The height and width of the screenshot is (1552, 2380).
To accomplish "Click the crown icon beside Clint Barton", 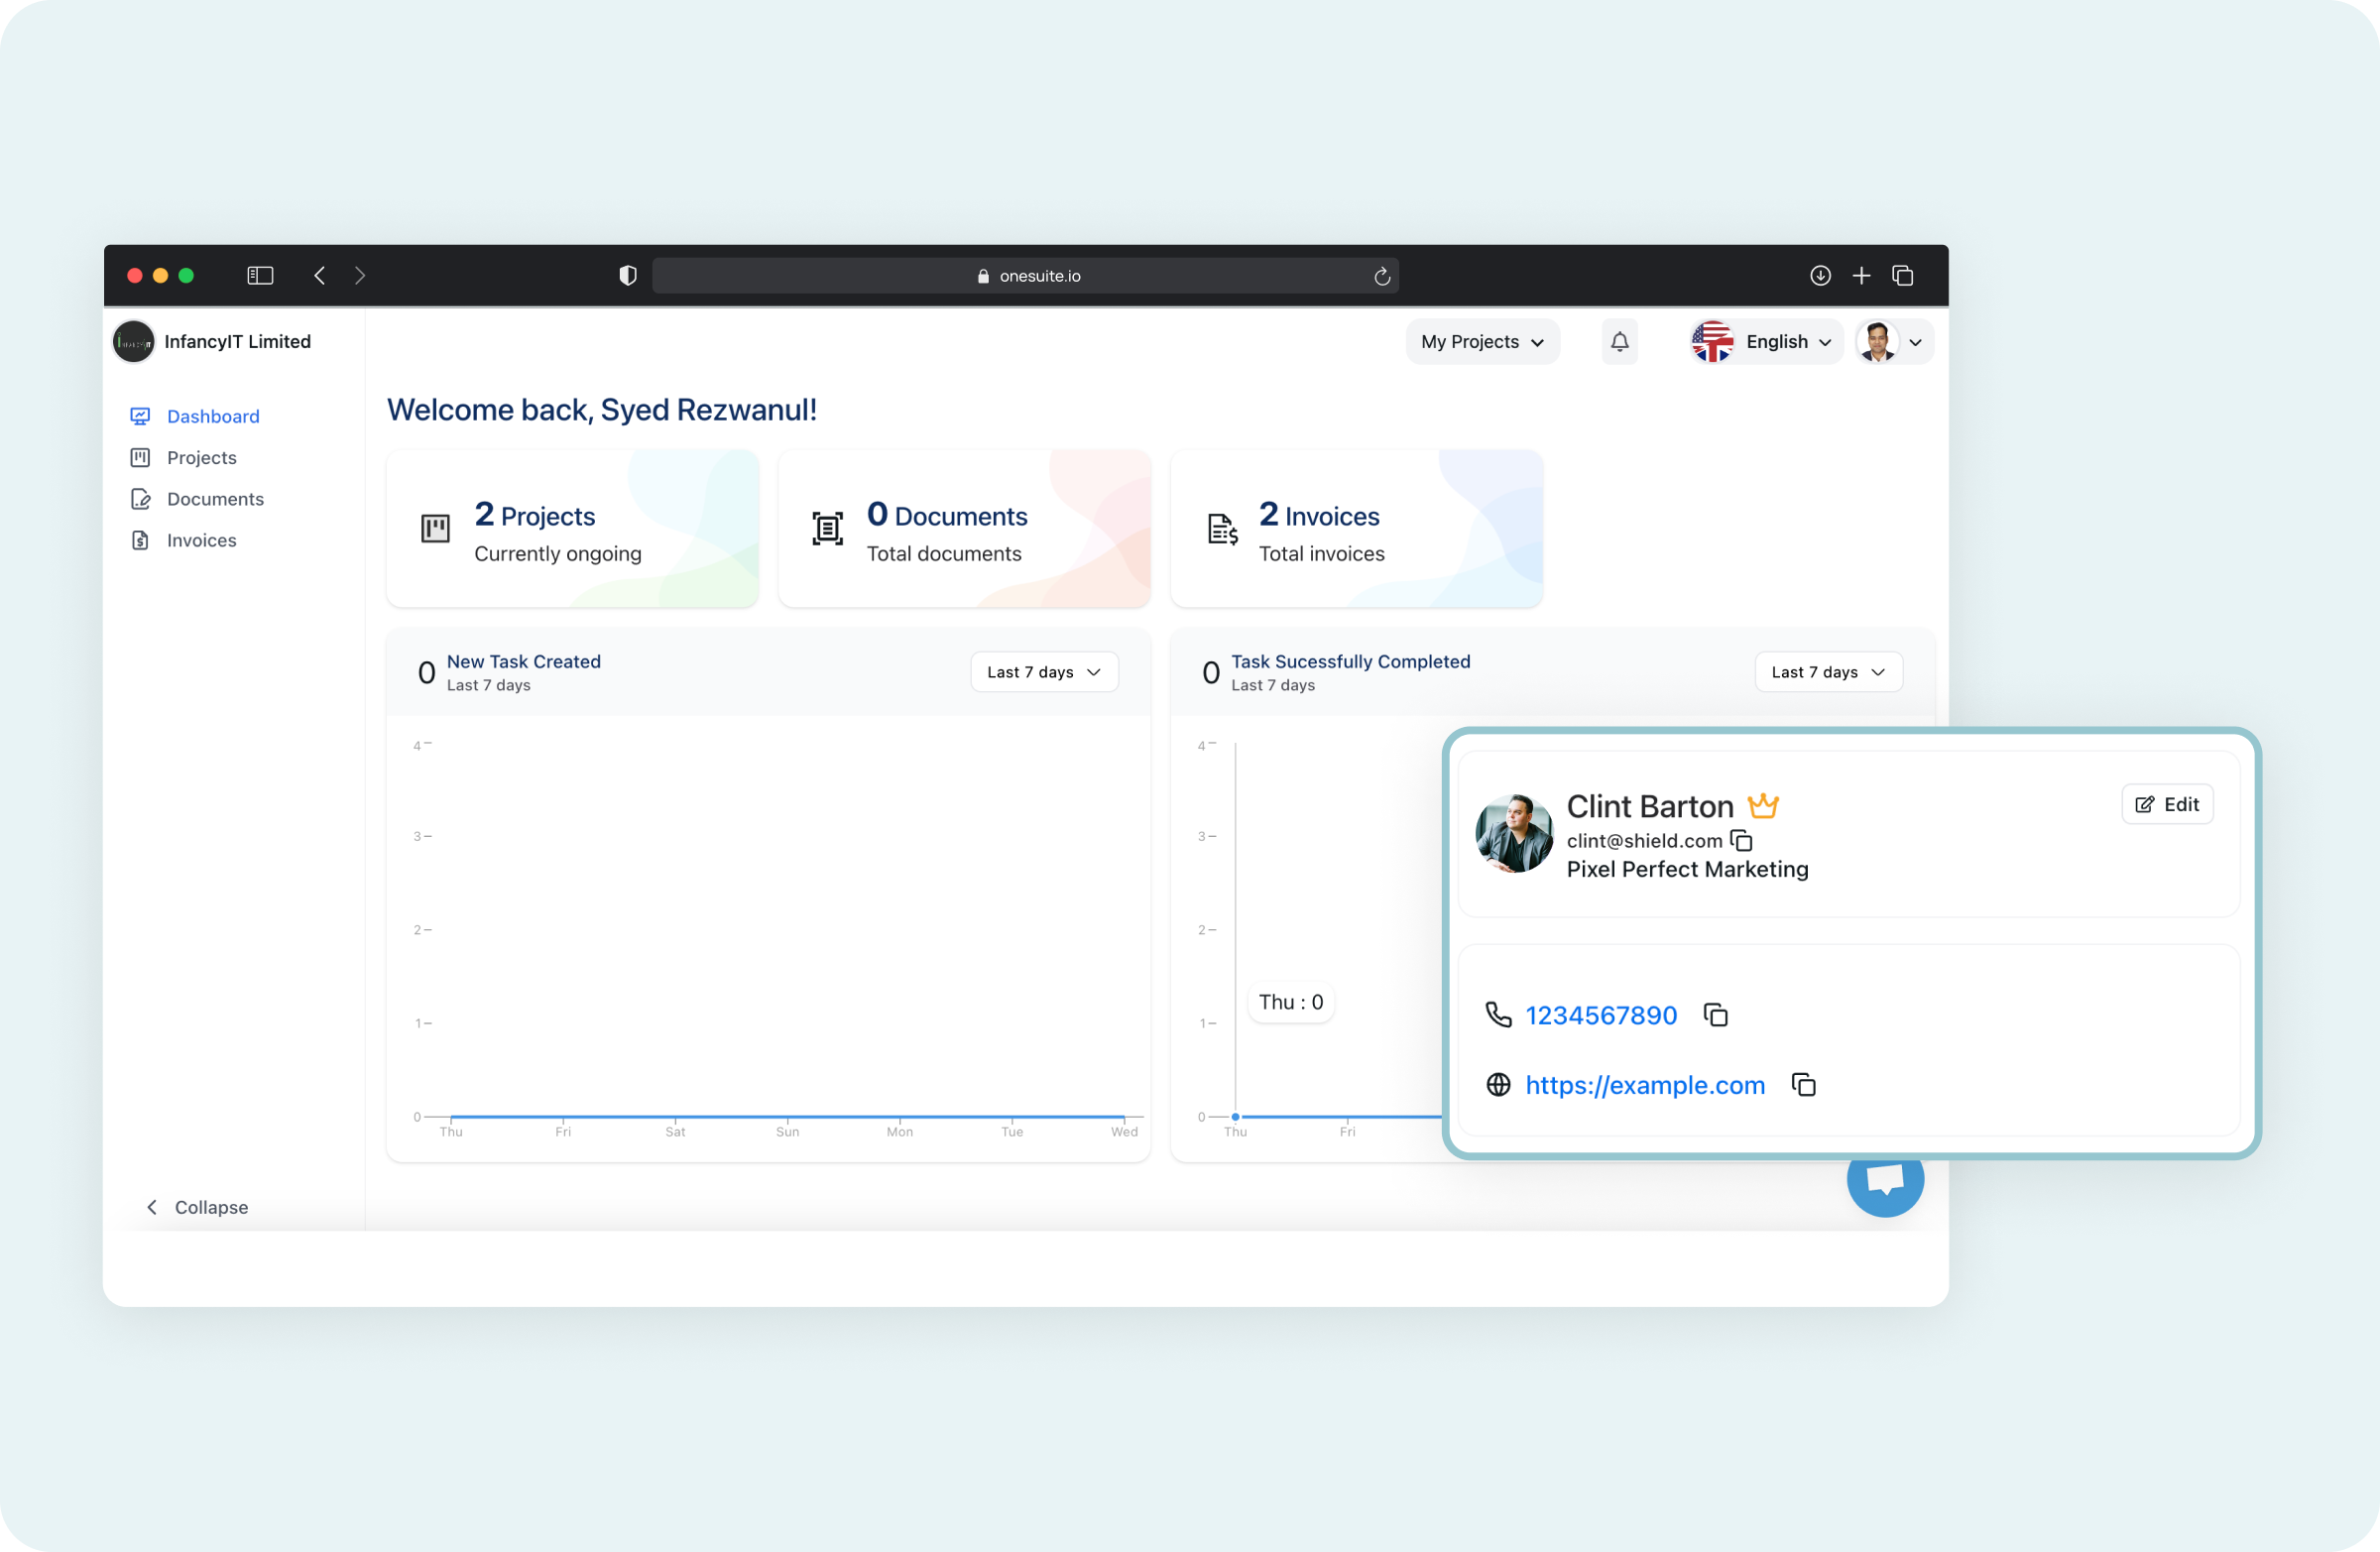I will coord(1762,805).
